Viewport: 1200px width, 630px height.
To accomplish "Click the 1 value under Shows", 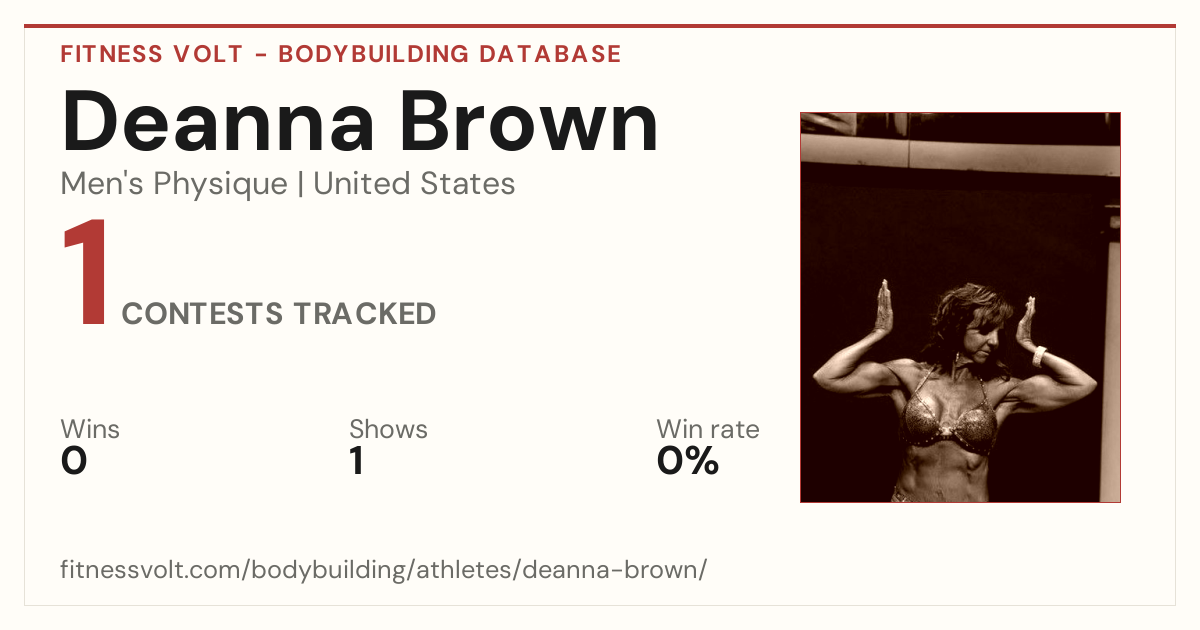I will coord(356,461).
